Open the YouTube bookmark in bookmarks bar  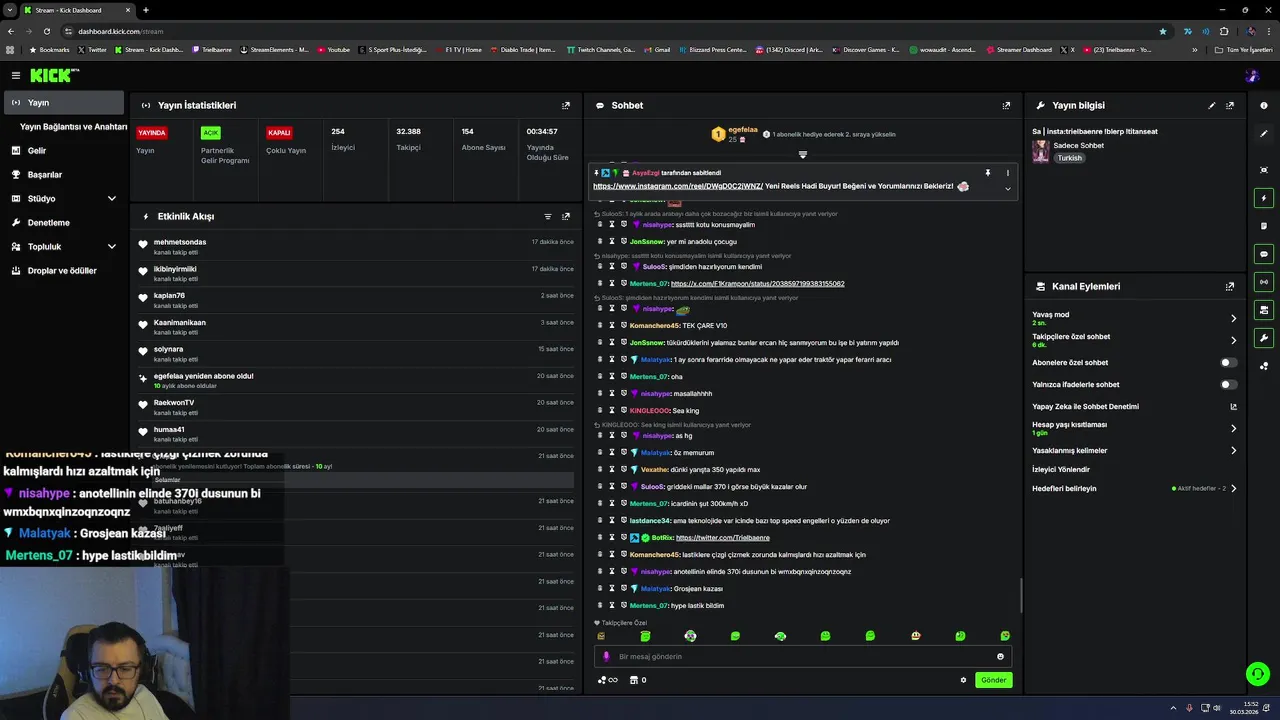click(334, 50)
